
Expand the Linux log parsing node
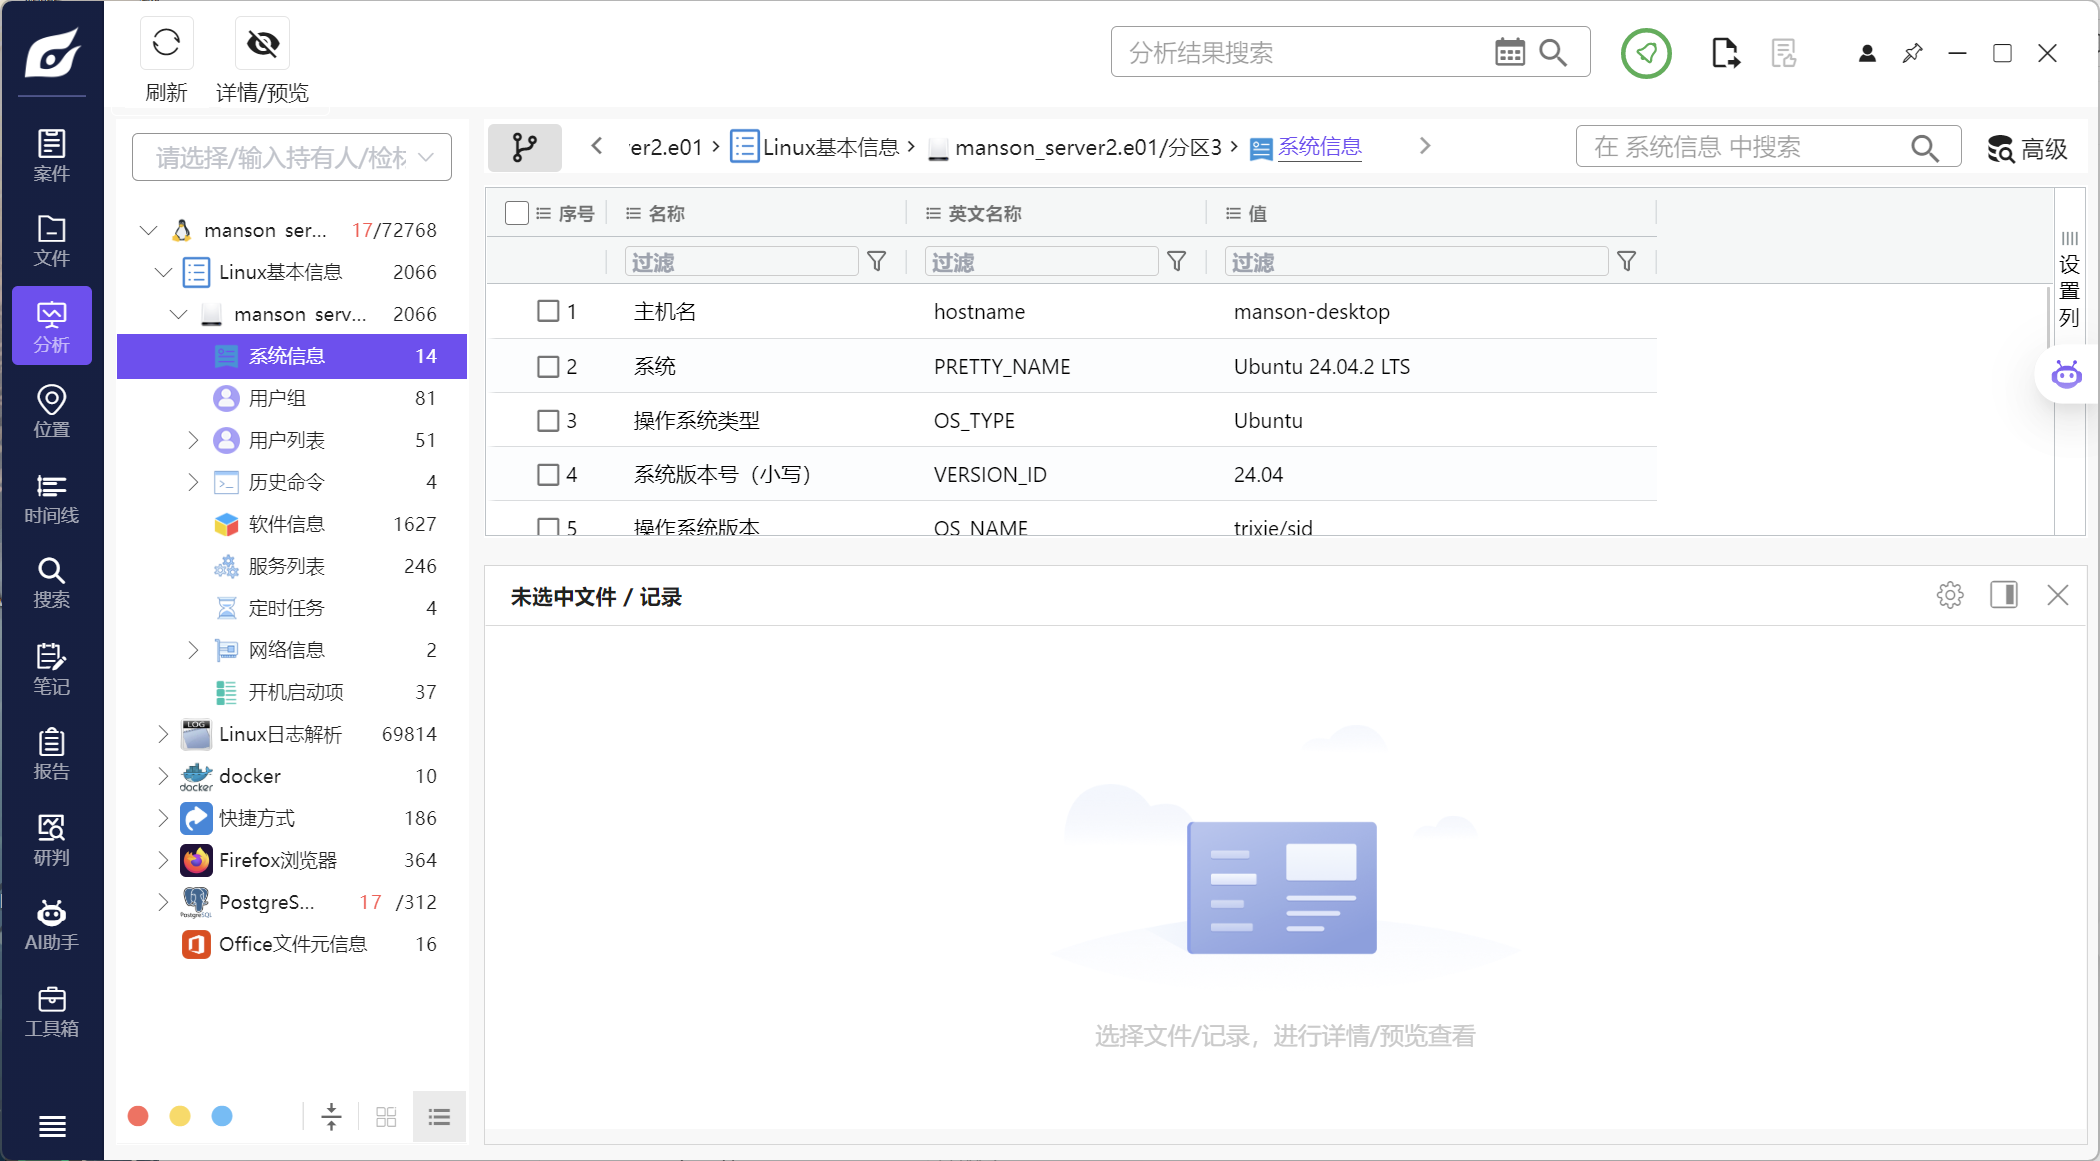click(163, 734)
